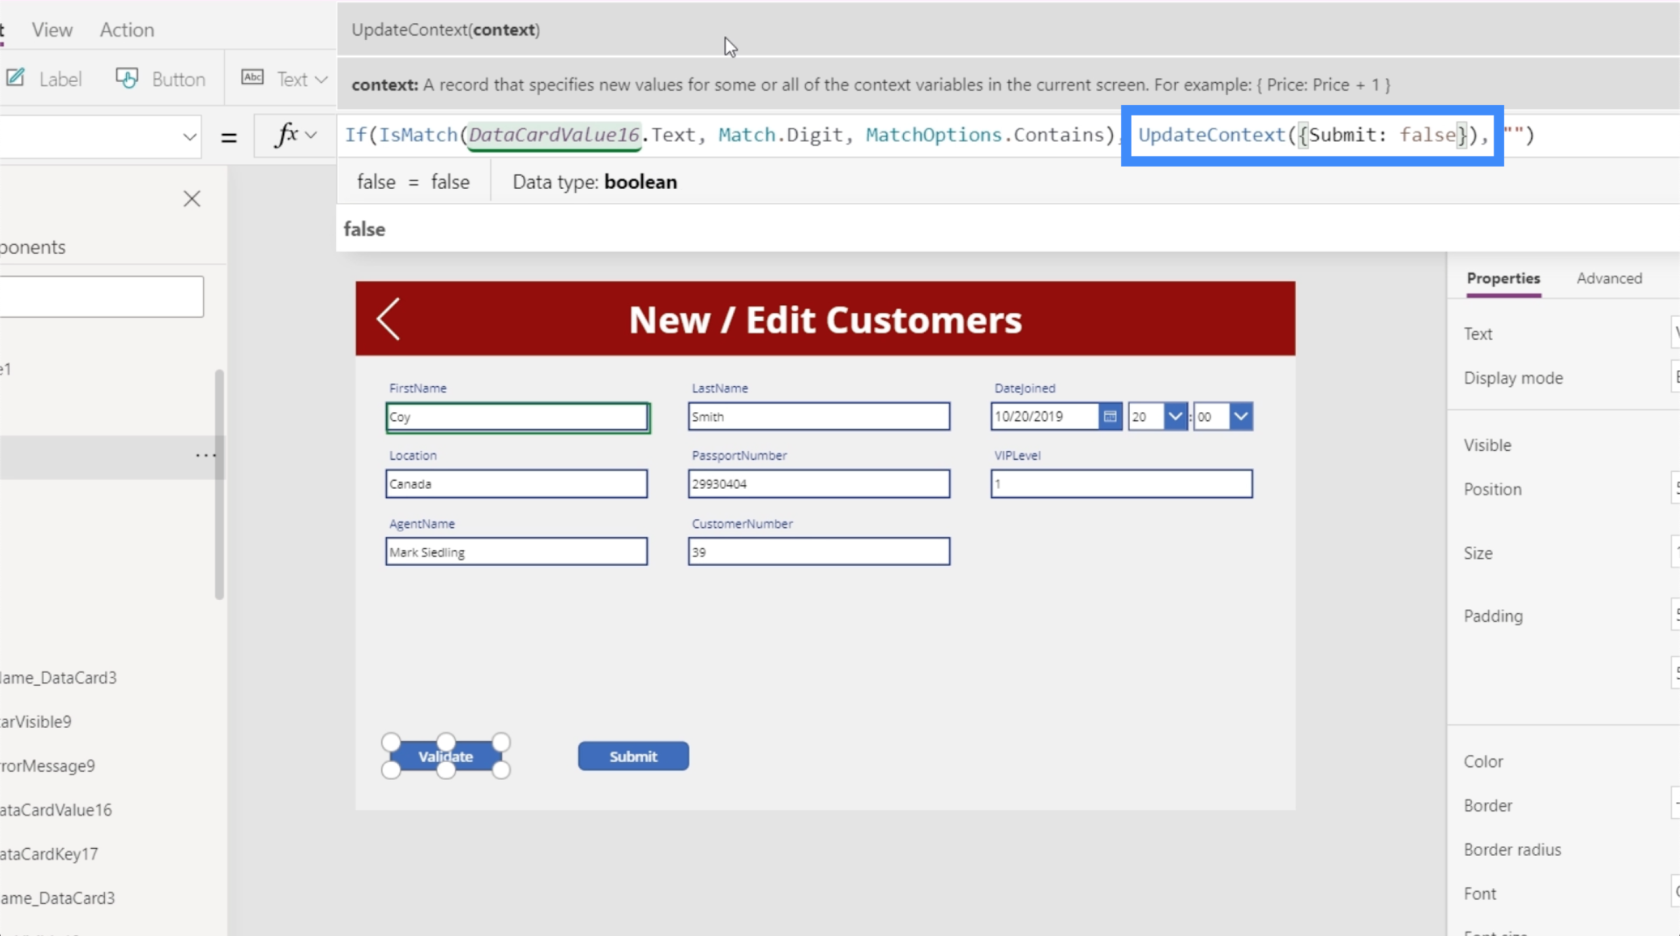Open the fx formula dropdown
The height and width of the screenshot is (936, 1680).
pos(296,135)
